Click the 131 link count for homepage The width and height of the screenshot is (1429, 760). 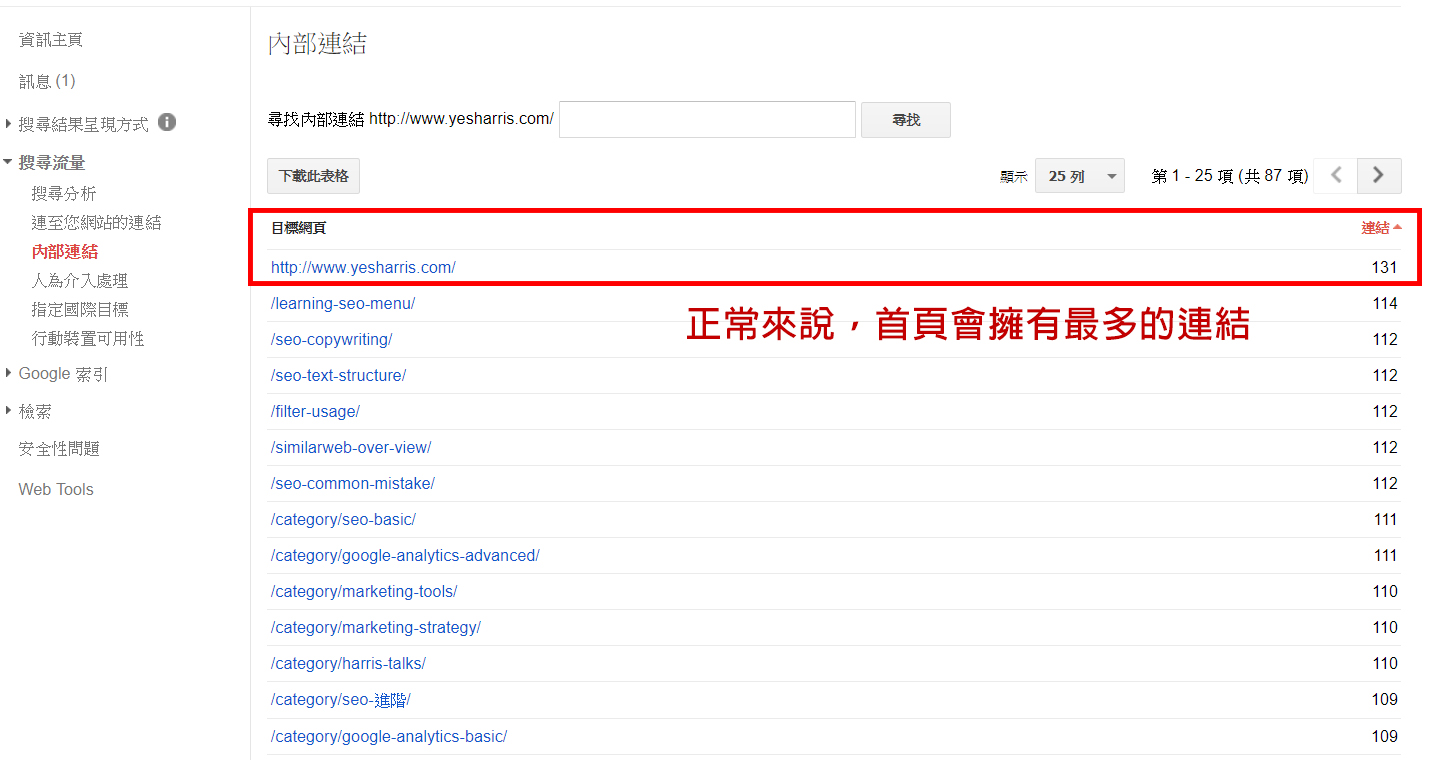1385,268
